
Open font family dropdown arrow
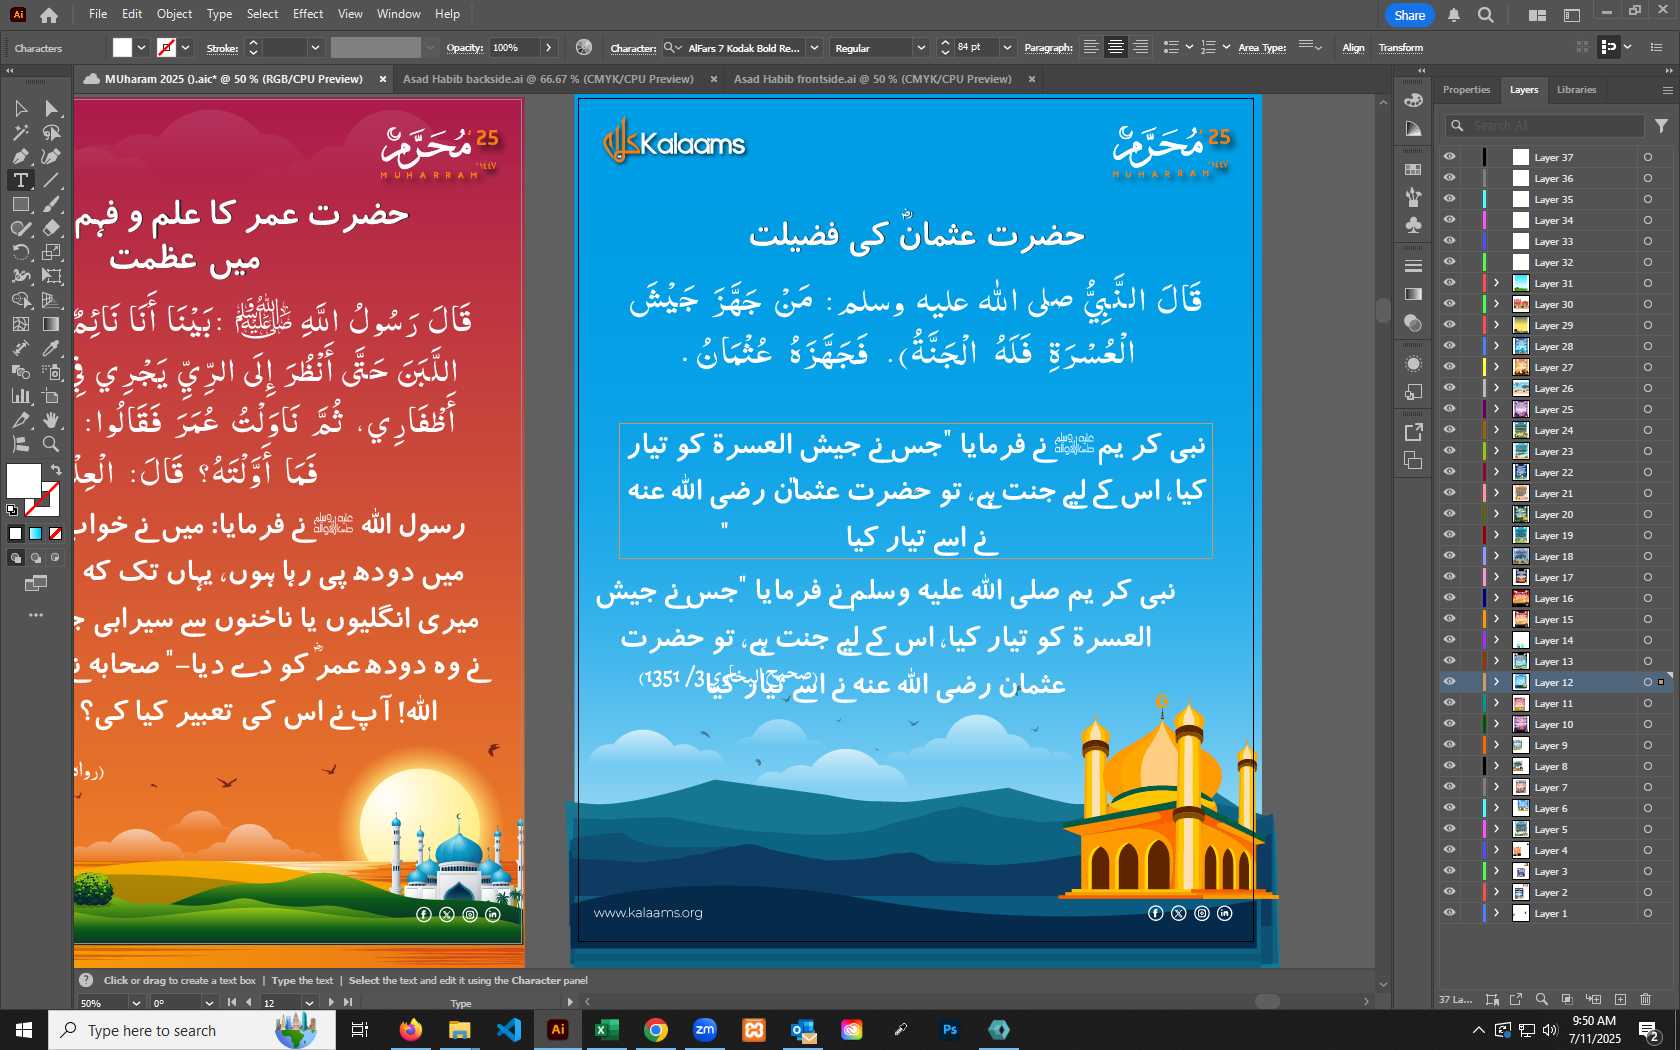point(814,48)
